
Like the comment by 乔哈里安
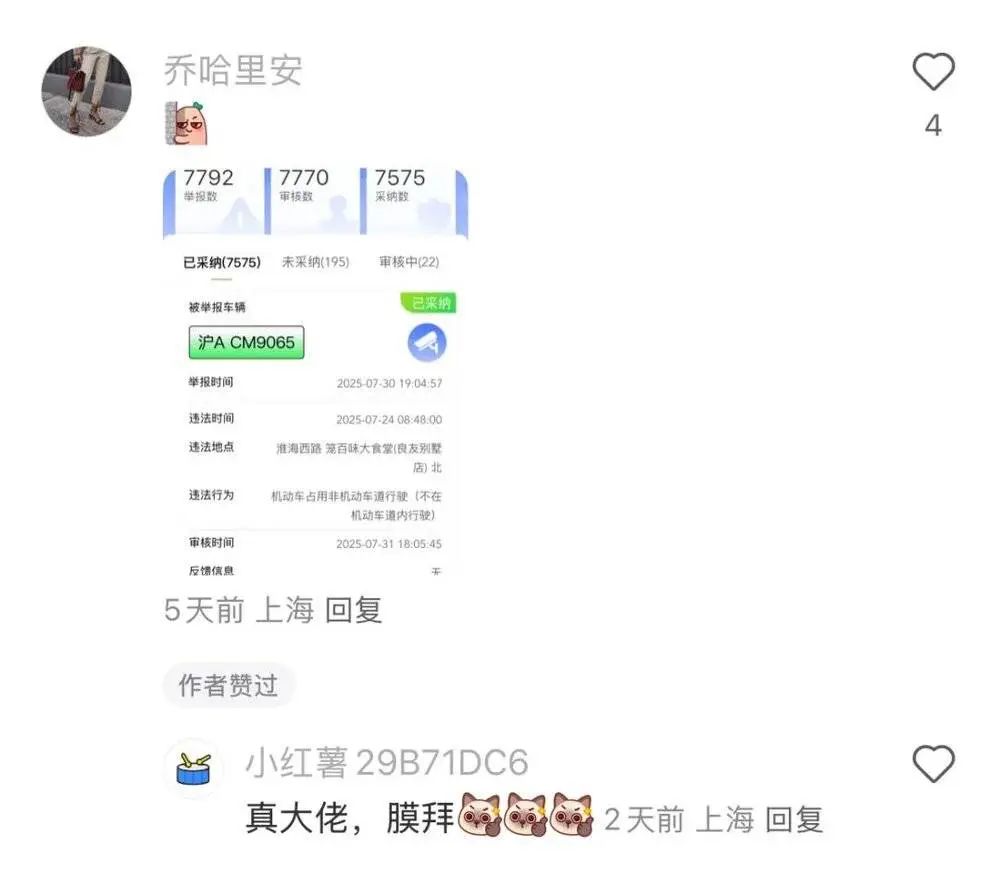click(933, 71)
